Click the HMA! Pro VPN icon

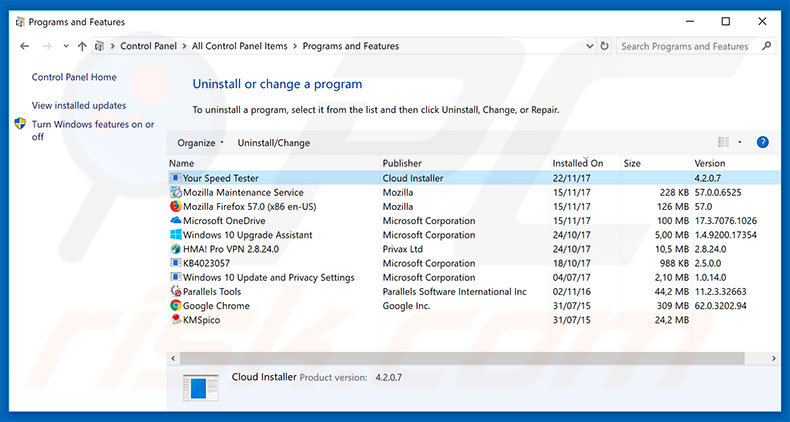175,249
